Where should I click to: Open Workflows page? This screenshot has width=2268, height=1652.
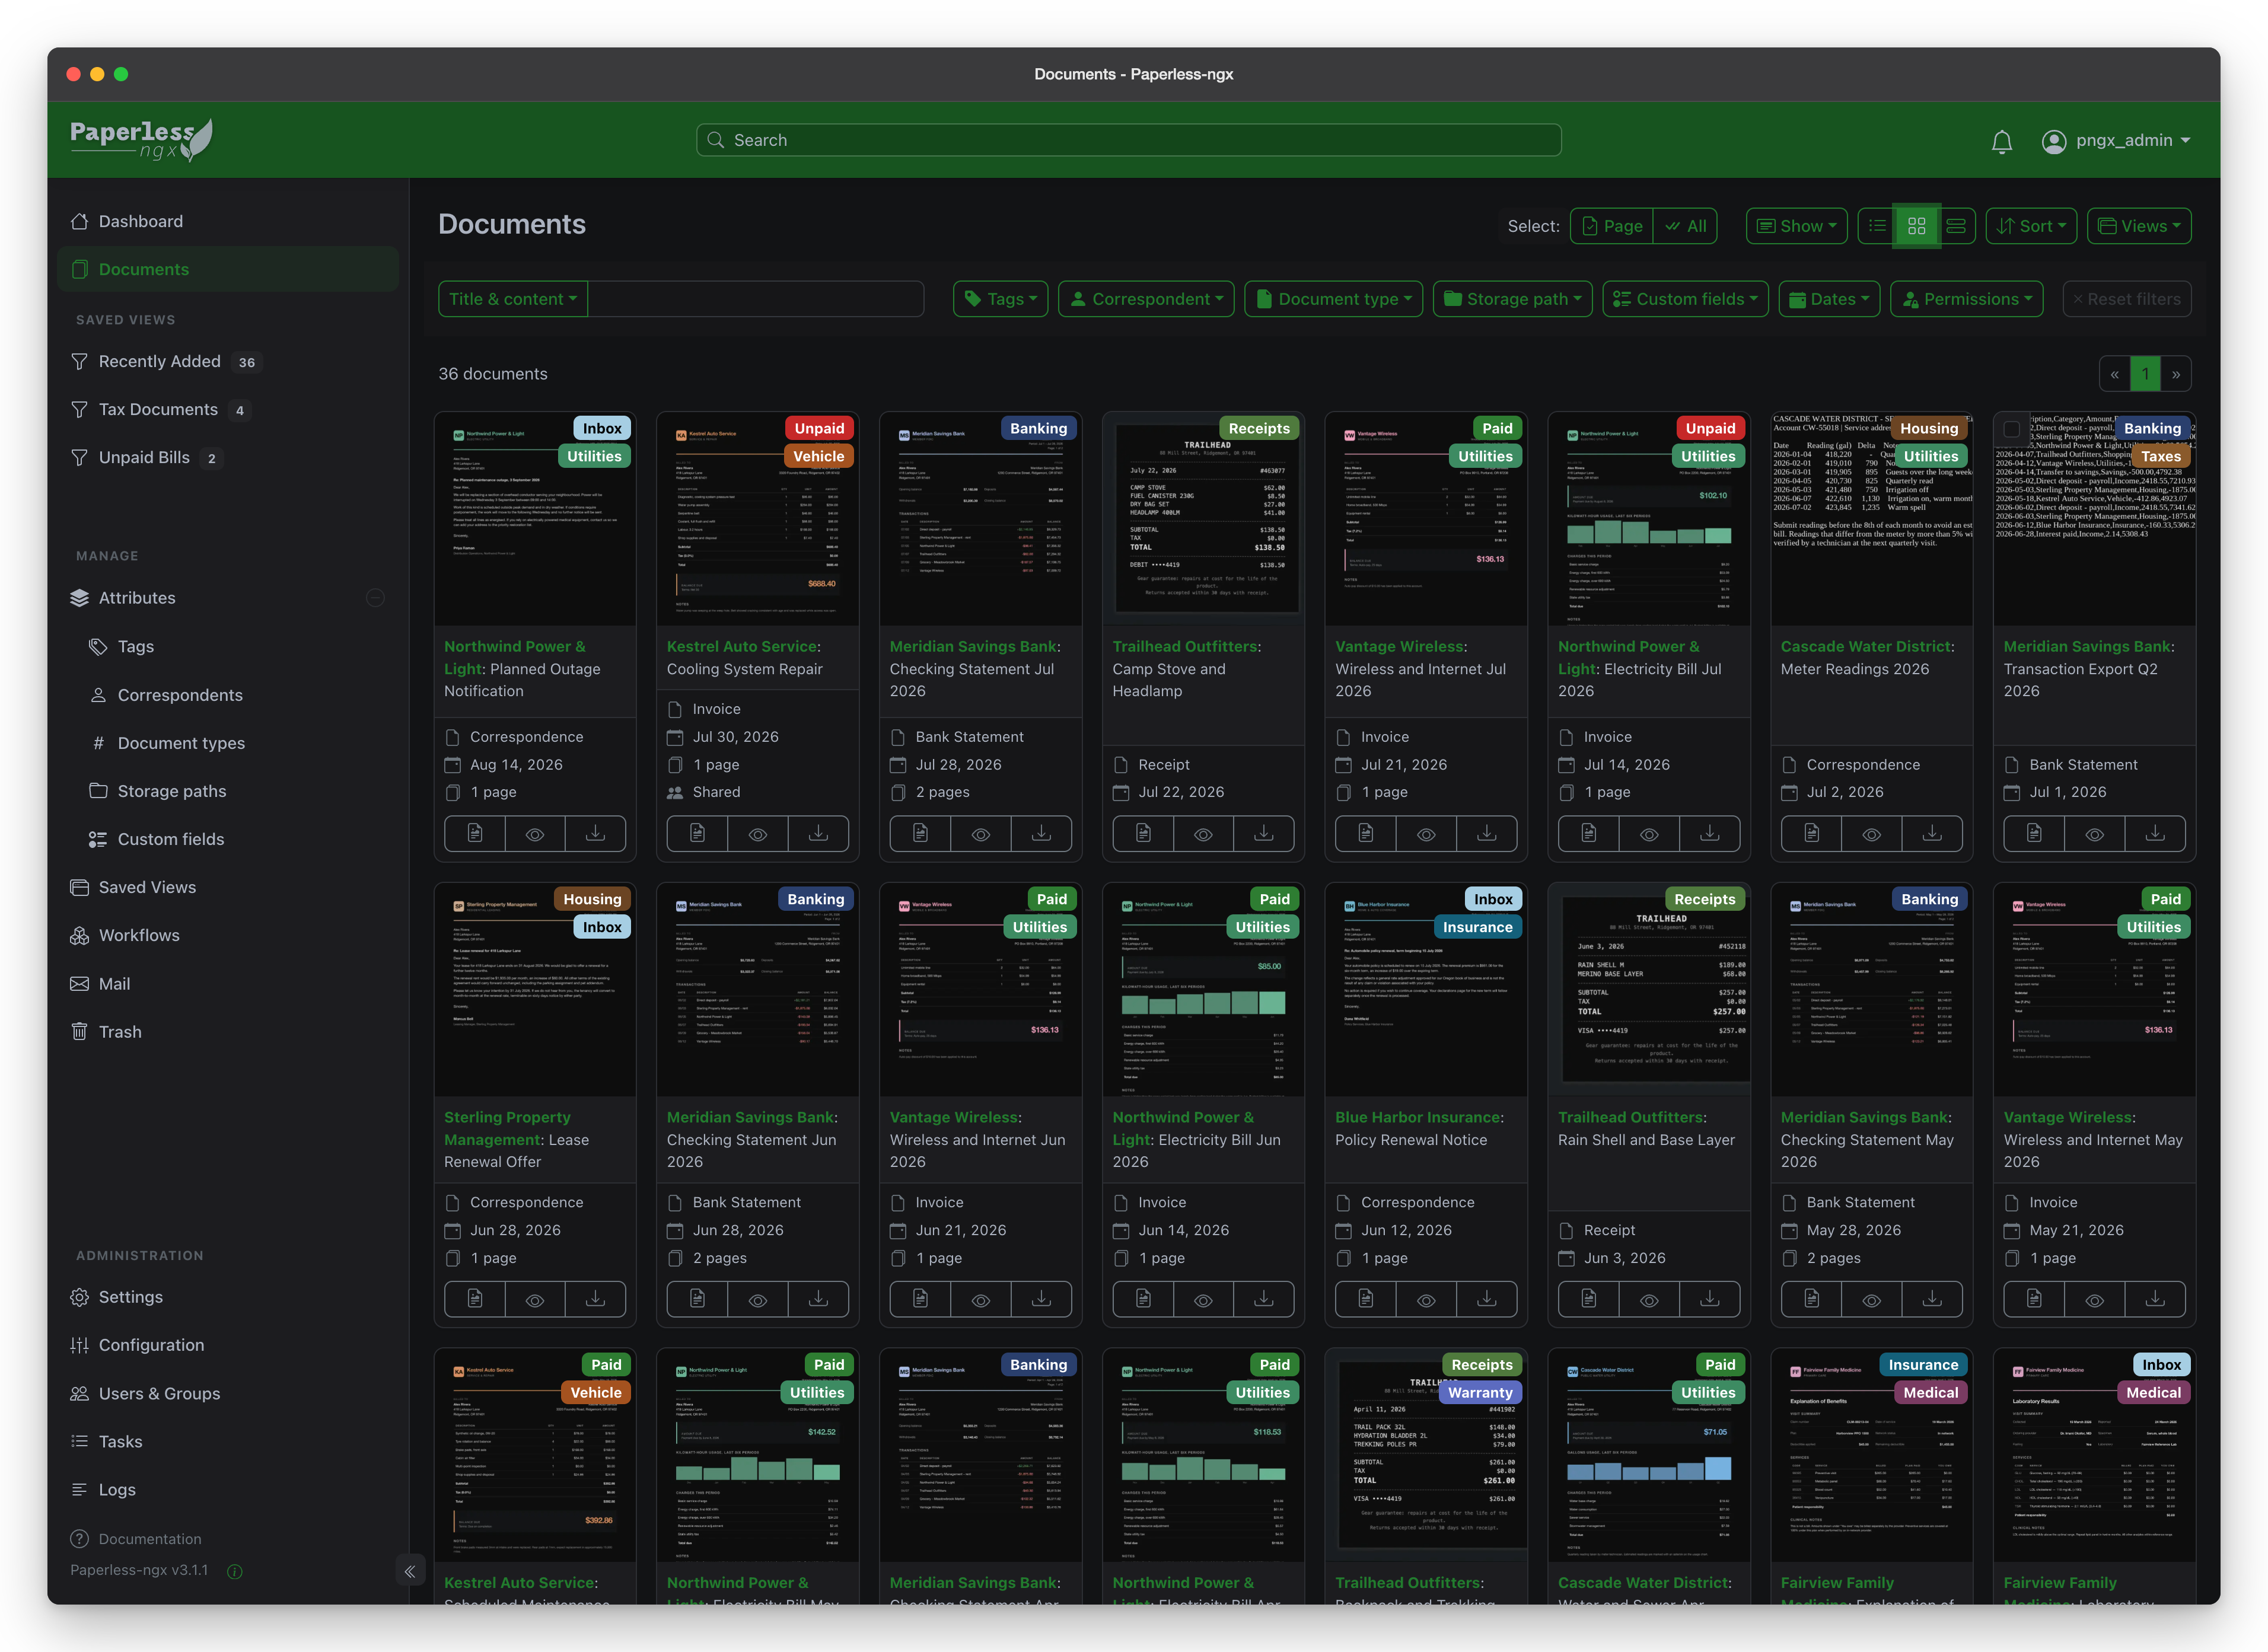pyautogui.click(x=139, y=935)
